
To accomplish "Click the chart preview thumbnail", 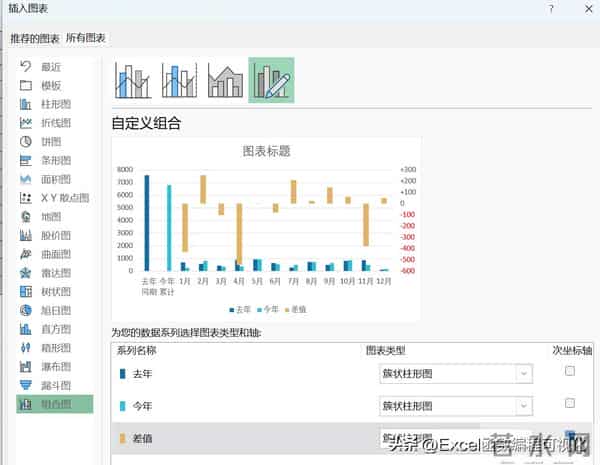I will pyautogui.click(x=266, y=229).
